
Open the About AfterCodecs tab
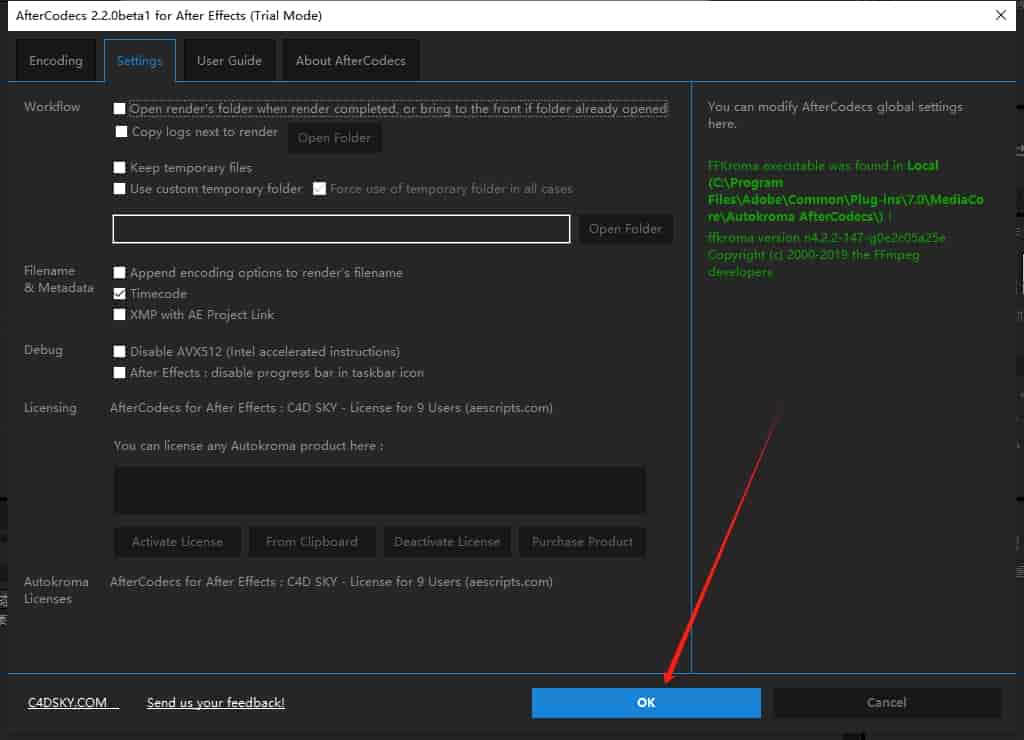pyautogui.click(x=351, y=61)
